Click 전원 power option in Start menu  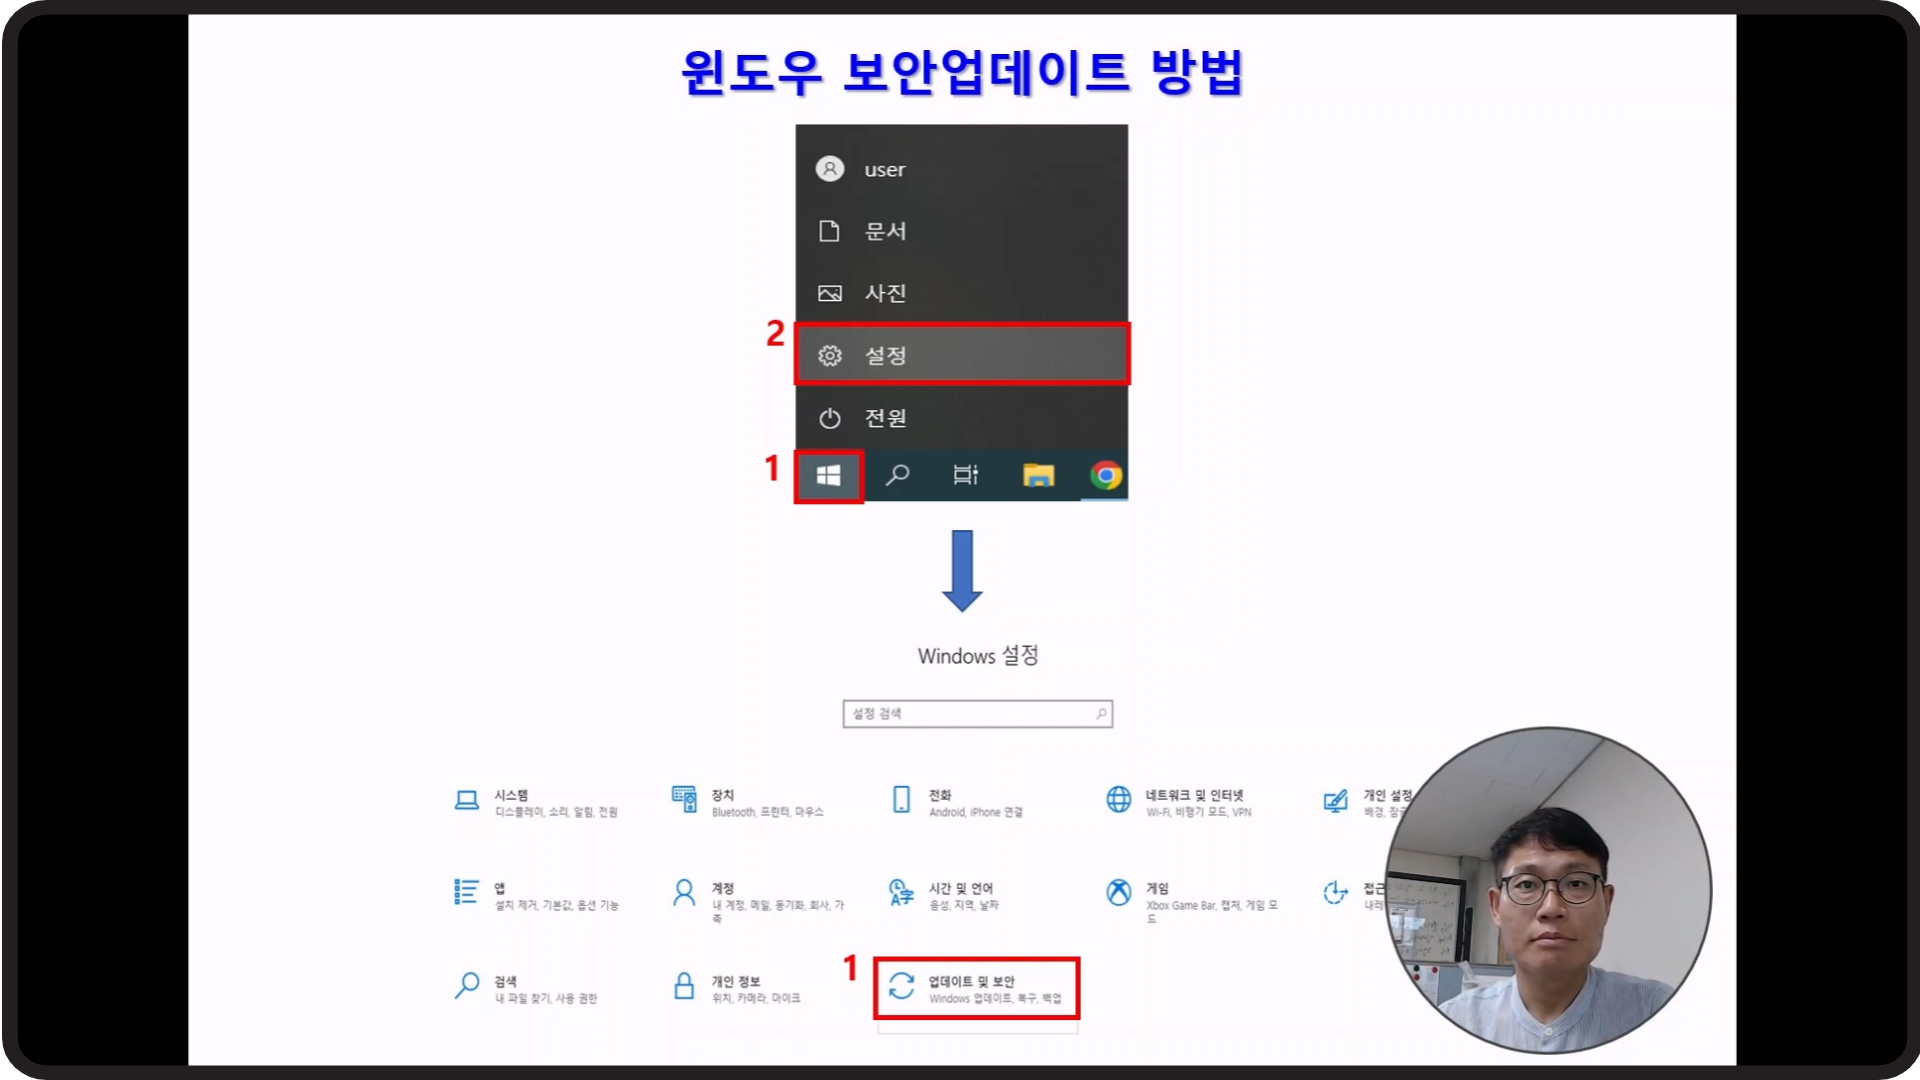pyautogui.click(x=885, y=418)
